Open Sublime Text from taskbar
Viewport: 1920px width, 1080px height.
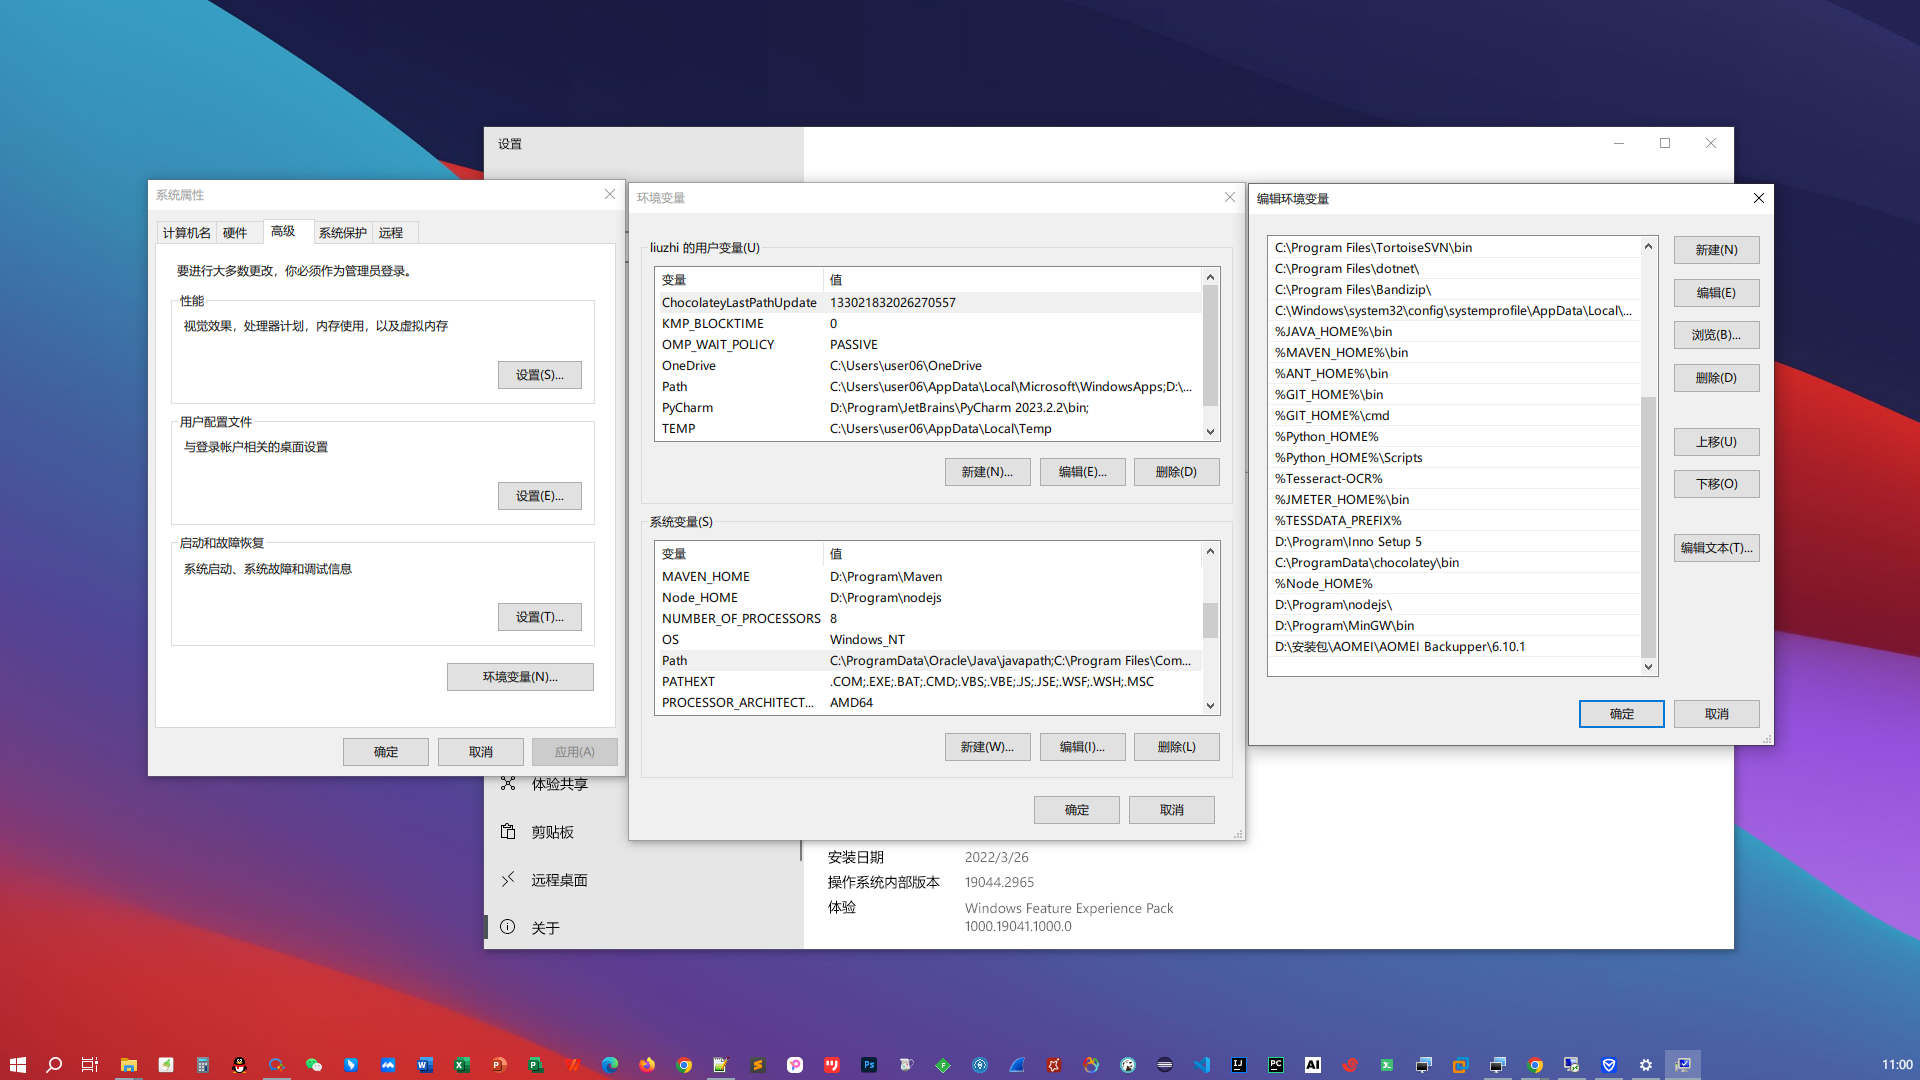(758, 1065)
